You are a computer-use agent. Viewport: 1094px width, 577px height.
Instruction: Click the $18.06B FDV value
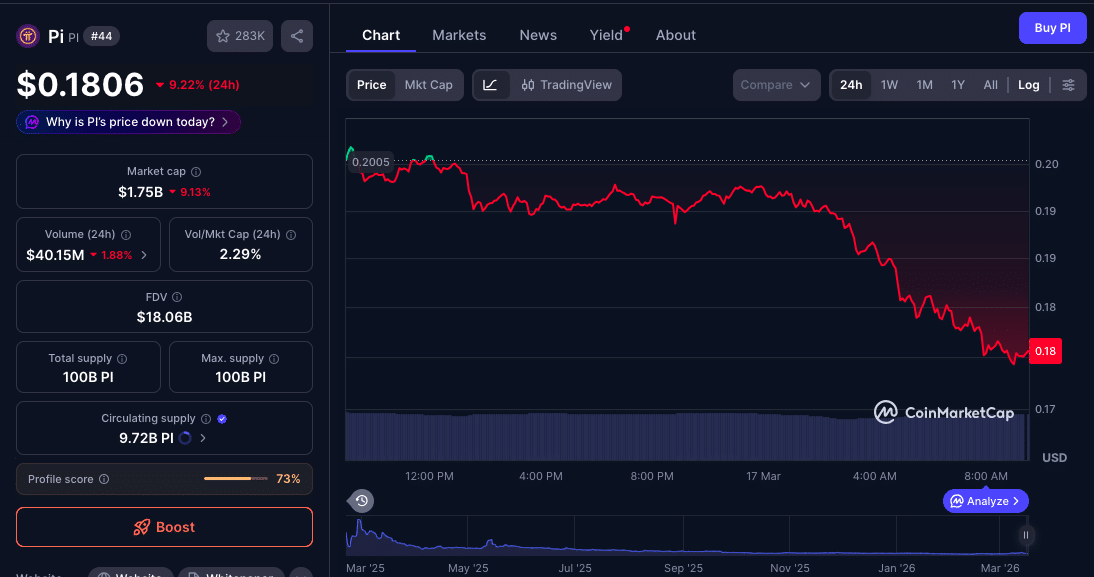click(x=165, y=317)
